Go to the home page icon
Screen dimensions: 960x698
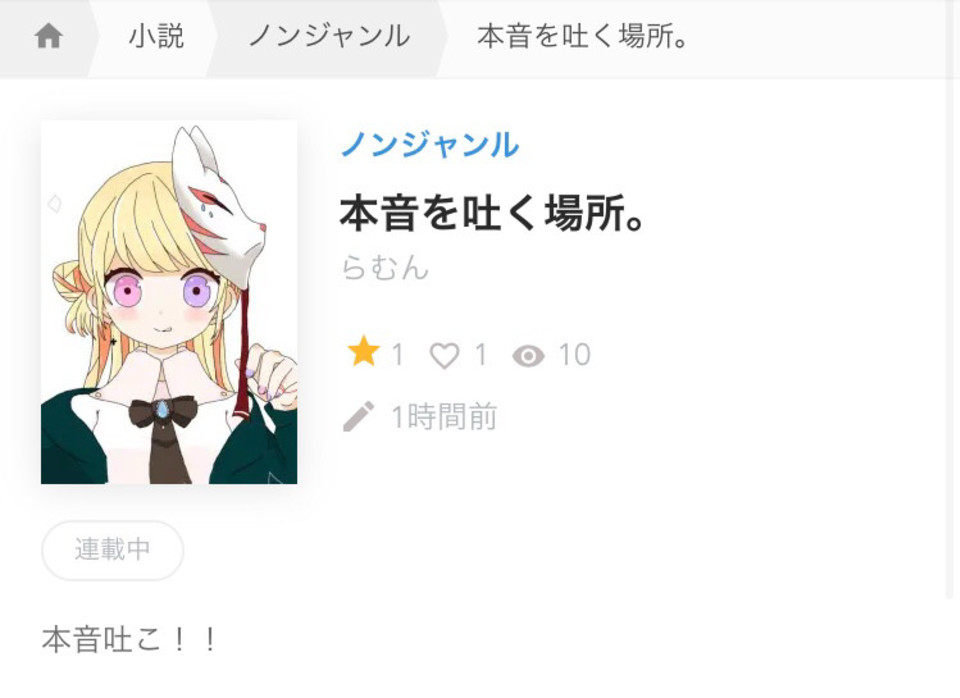(x=48, y=36)
